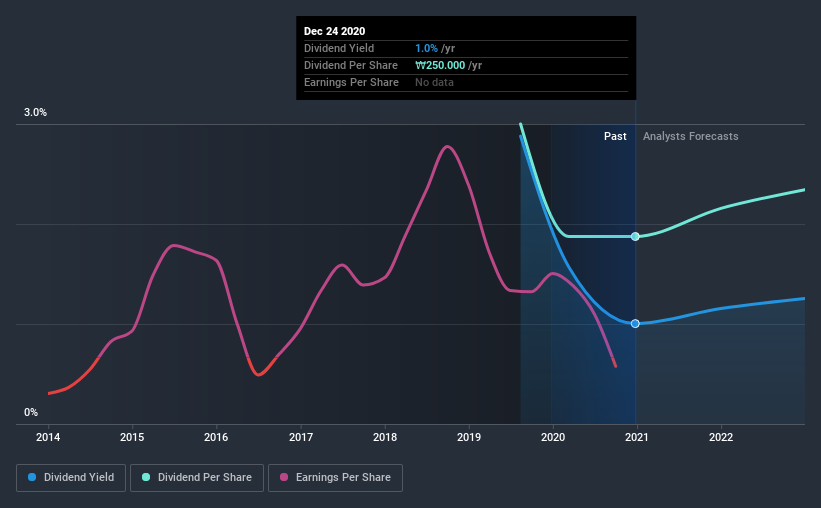The height and width of the screenshot is (508, 821).
Task: Click the 2014 x-axis year label
Action: [48, 437]
